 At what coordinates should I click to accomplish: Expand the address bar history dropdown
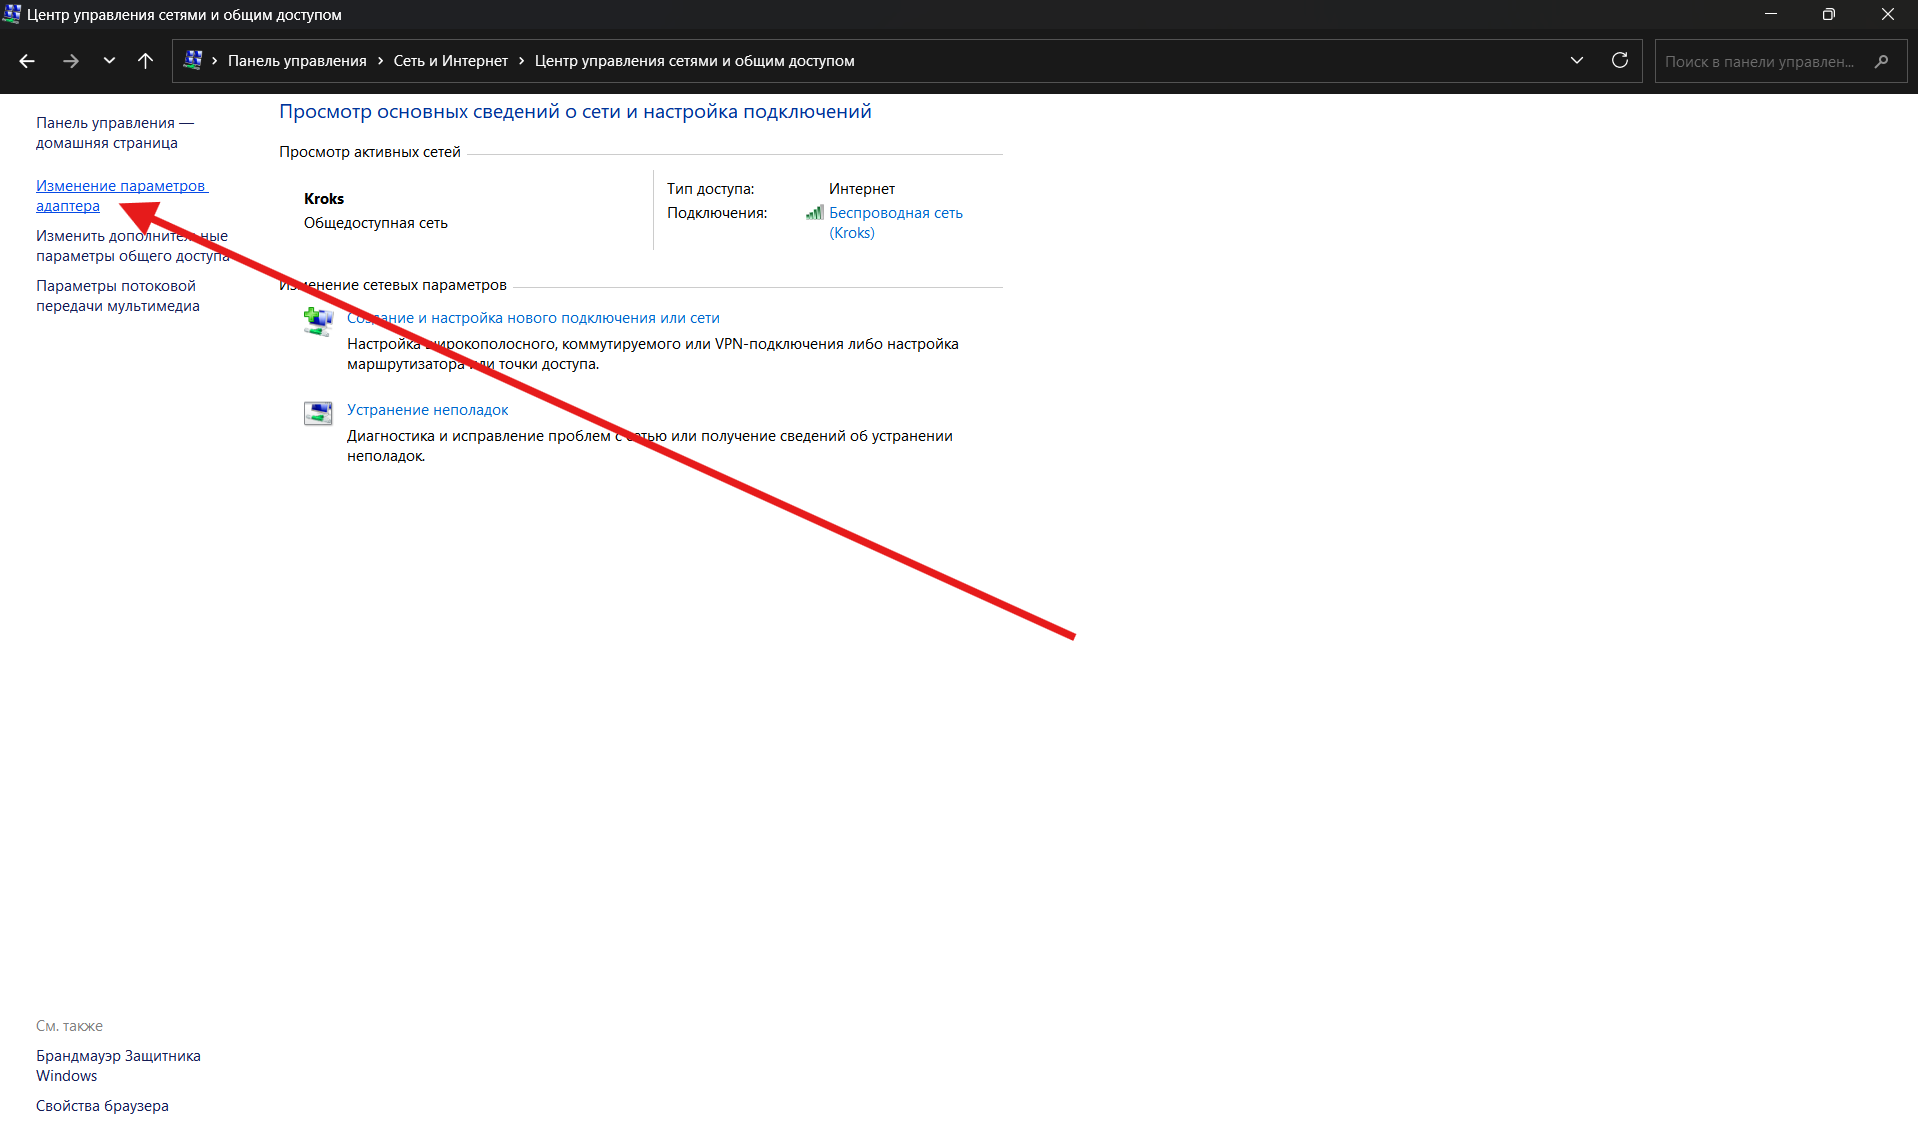point(1576,61)
